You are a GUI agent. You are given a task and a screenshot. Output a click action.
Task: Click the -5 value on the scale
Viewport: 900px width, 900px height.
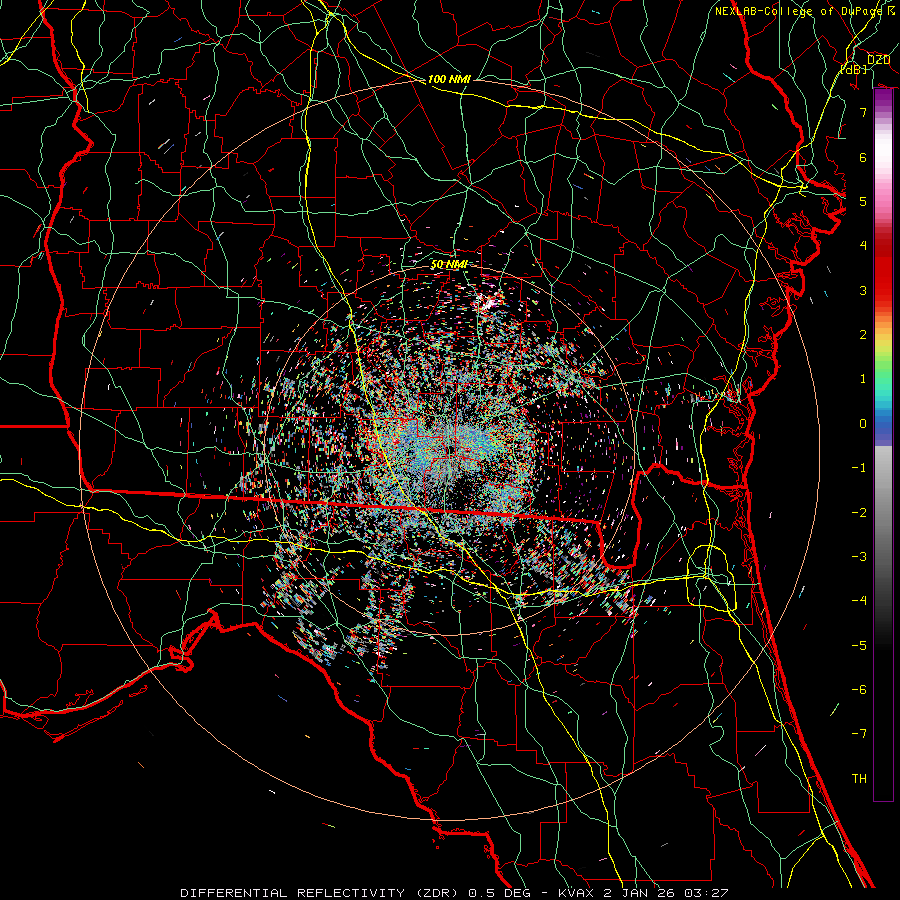pyautogui.click(x=859, y=645)
